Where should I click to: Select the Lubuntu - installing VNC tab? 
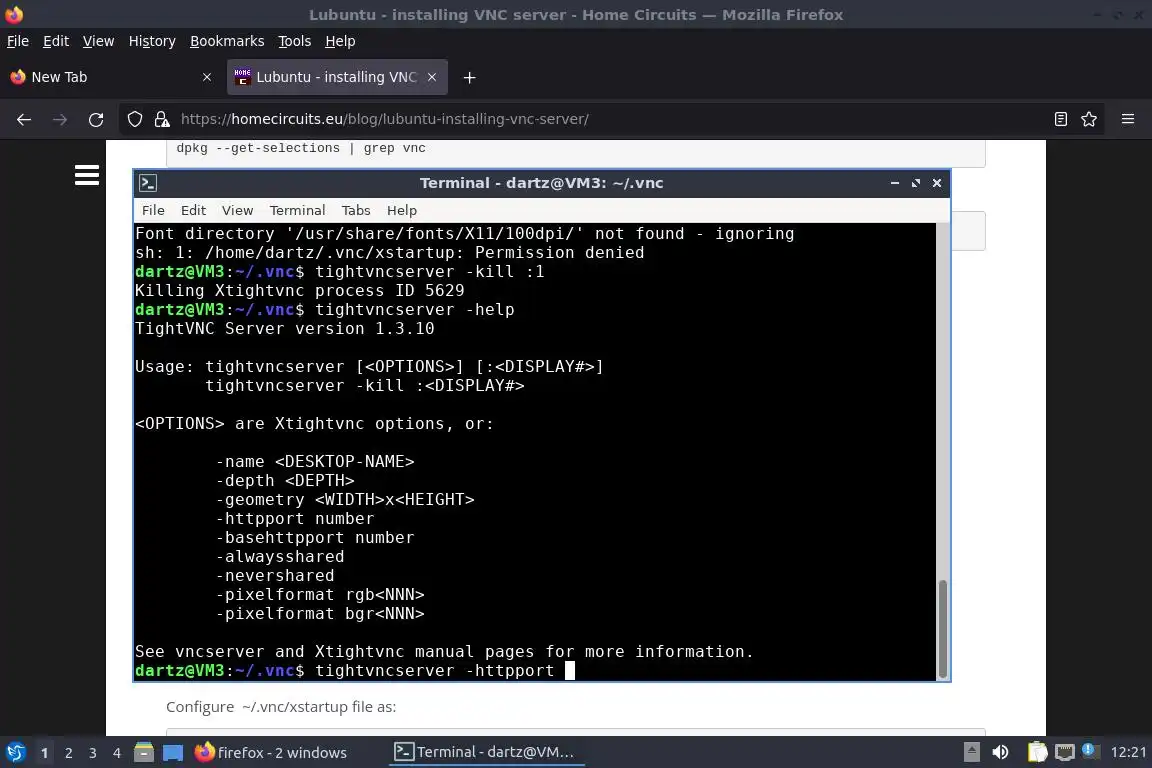pos(337,77)
